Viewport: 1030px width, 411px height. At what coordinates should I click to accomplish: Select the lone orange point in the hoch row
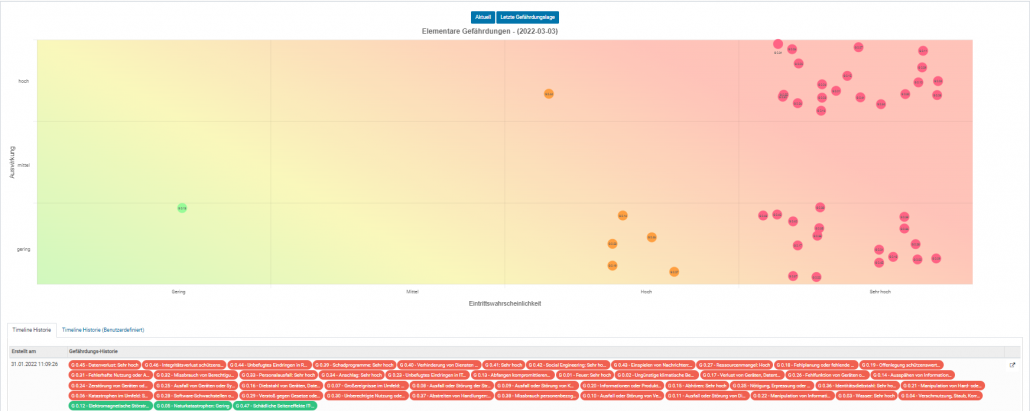pyautogui.click(x=549, y=93)
